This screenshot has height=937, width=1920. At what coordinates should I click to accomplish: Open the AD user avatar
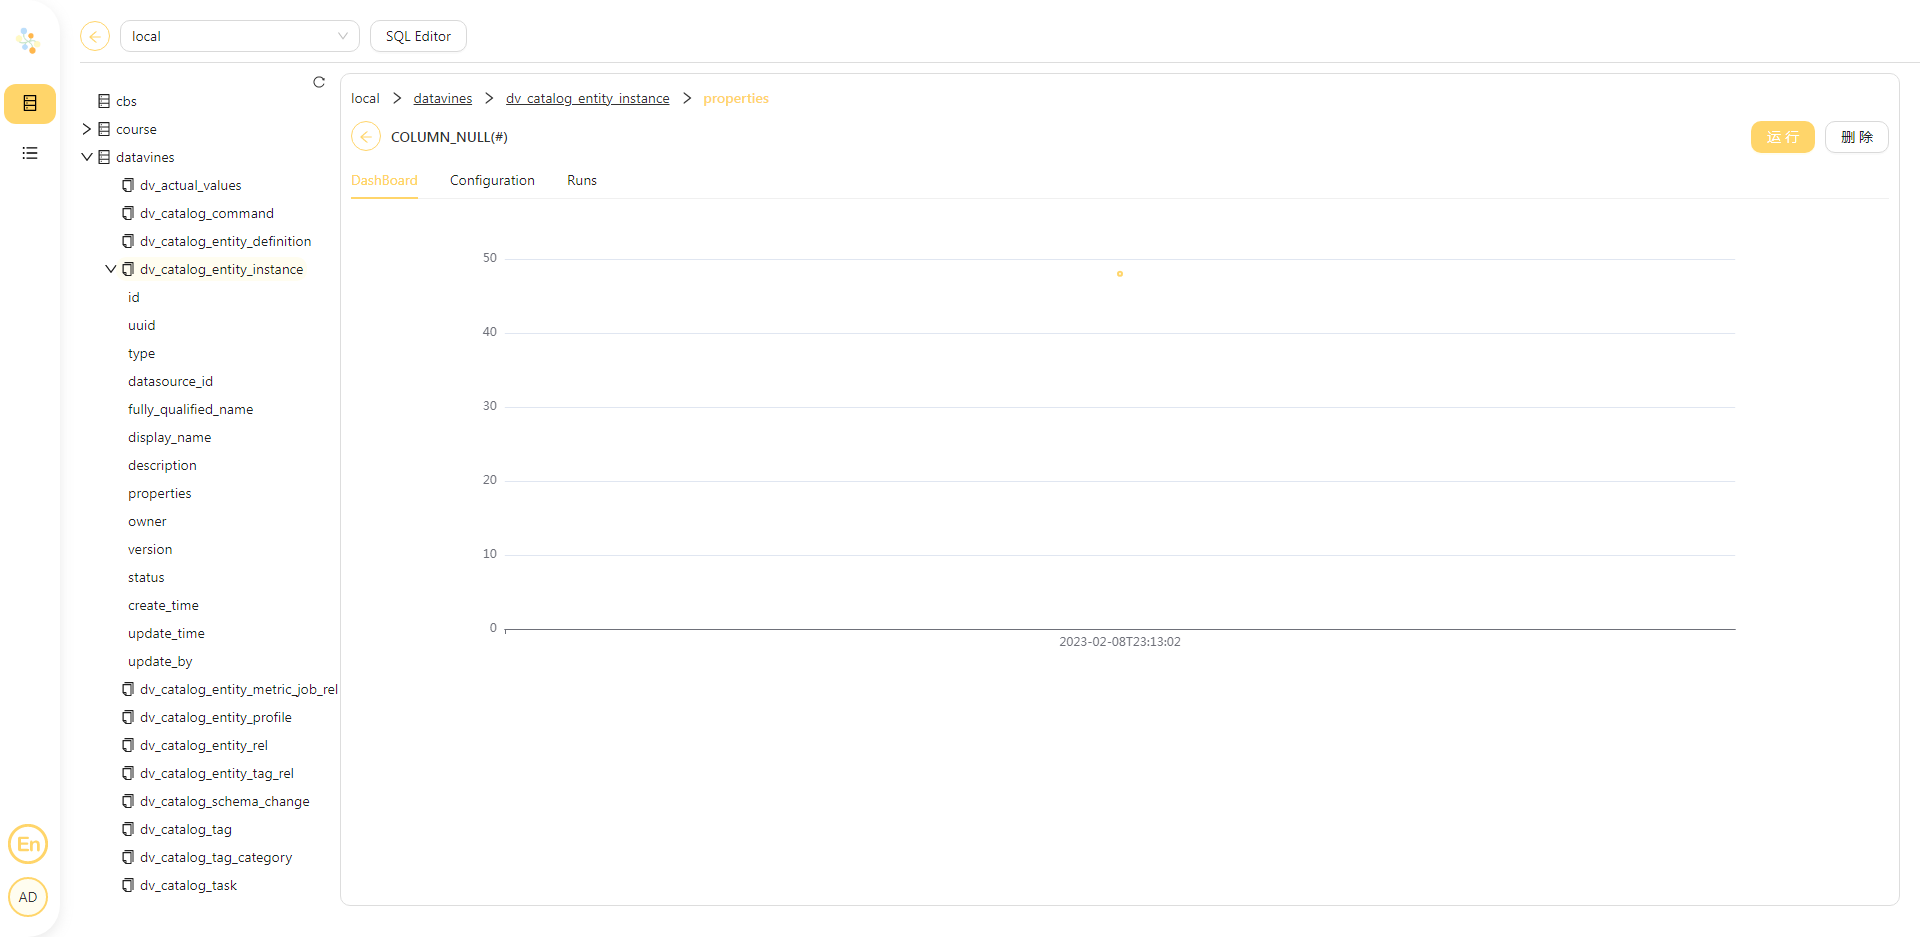tap(28, 897)
